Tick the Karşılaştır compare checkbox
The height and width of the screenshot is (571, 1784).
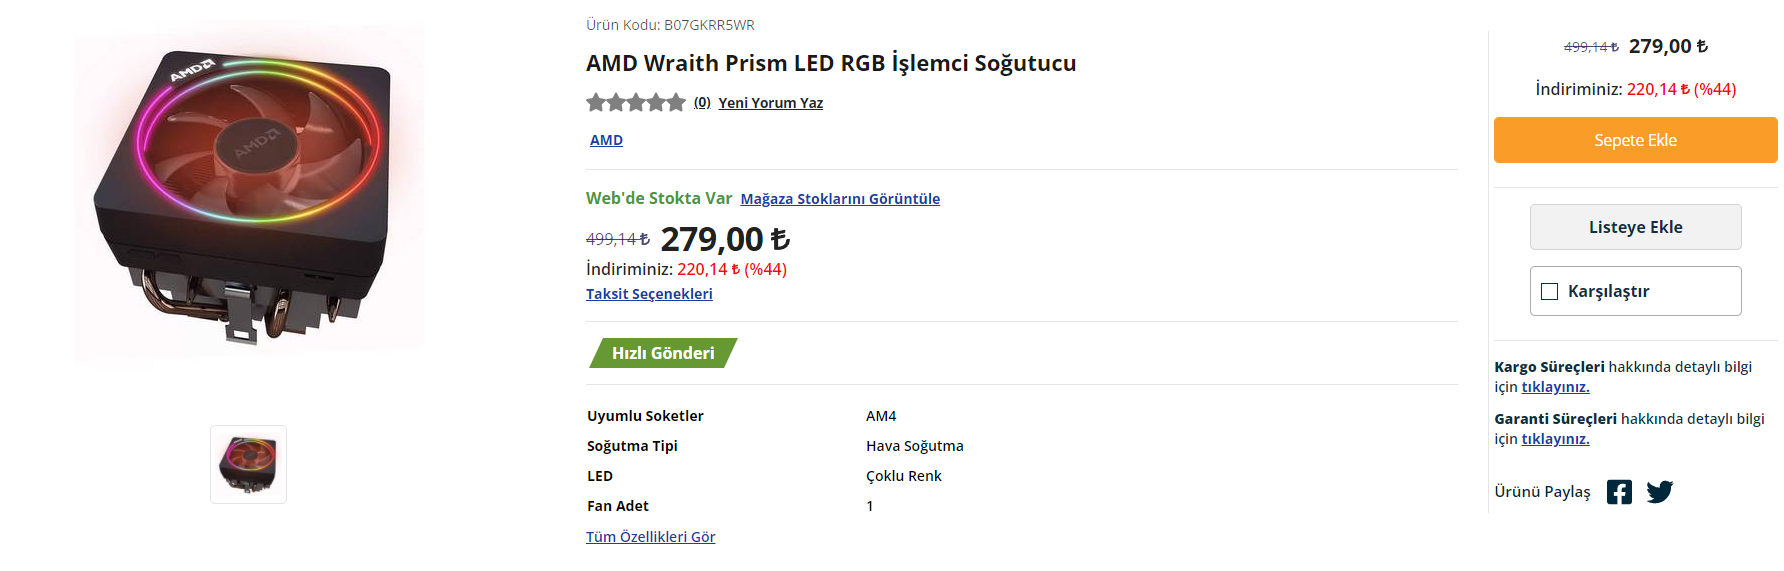tap(1550, 291)
